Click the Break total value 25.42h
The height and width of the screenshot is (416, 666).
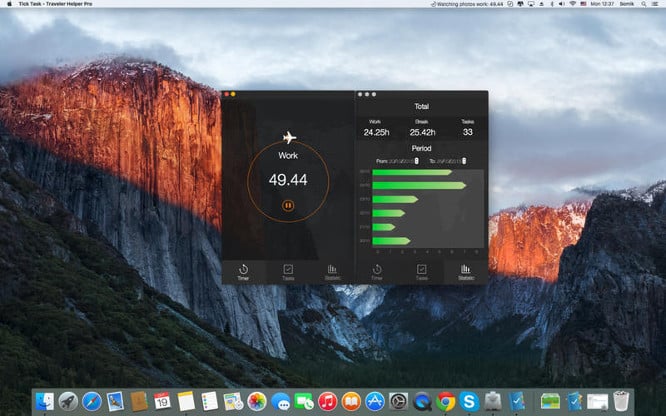coord(422,132)
